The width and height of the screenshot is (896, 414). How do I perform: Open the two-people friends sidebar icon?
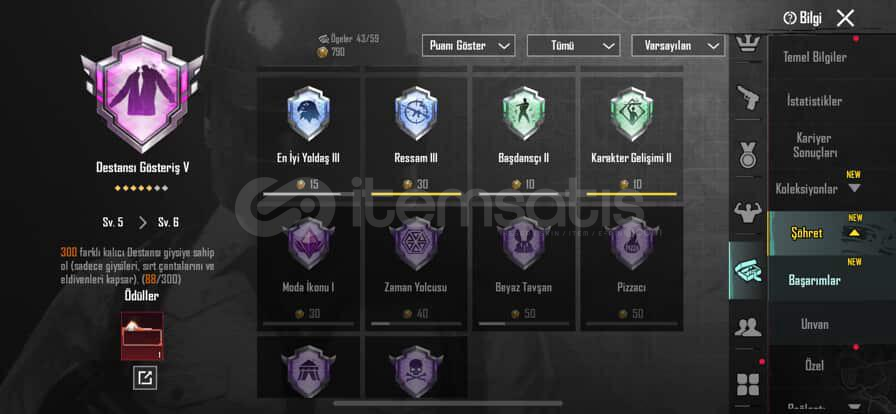coord(748,327)
